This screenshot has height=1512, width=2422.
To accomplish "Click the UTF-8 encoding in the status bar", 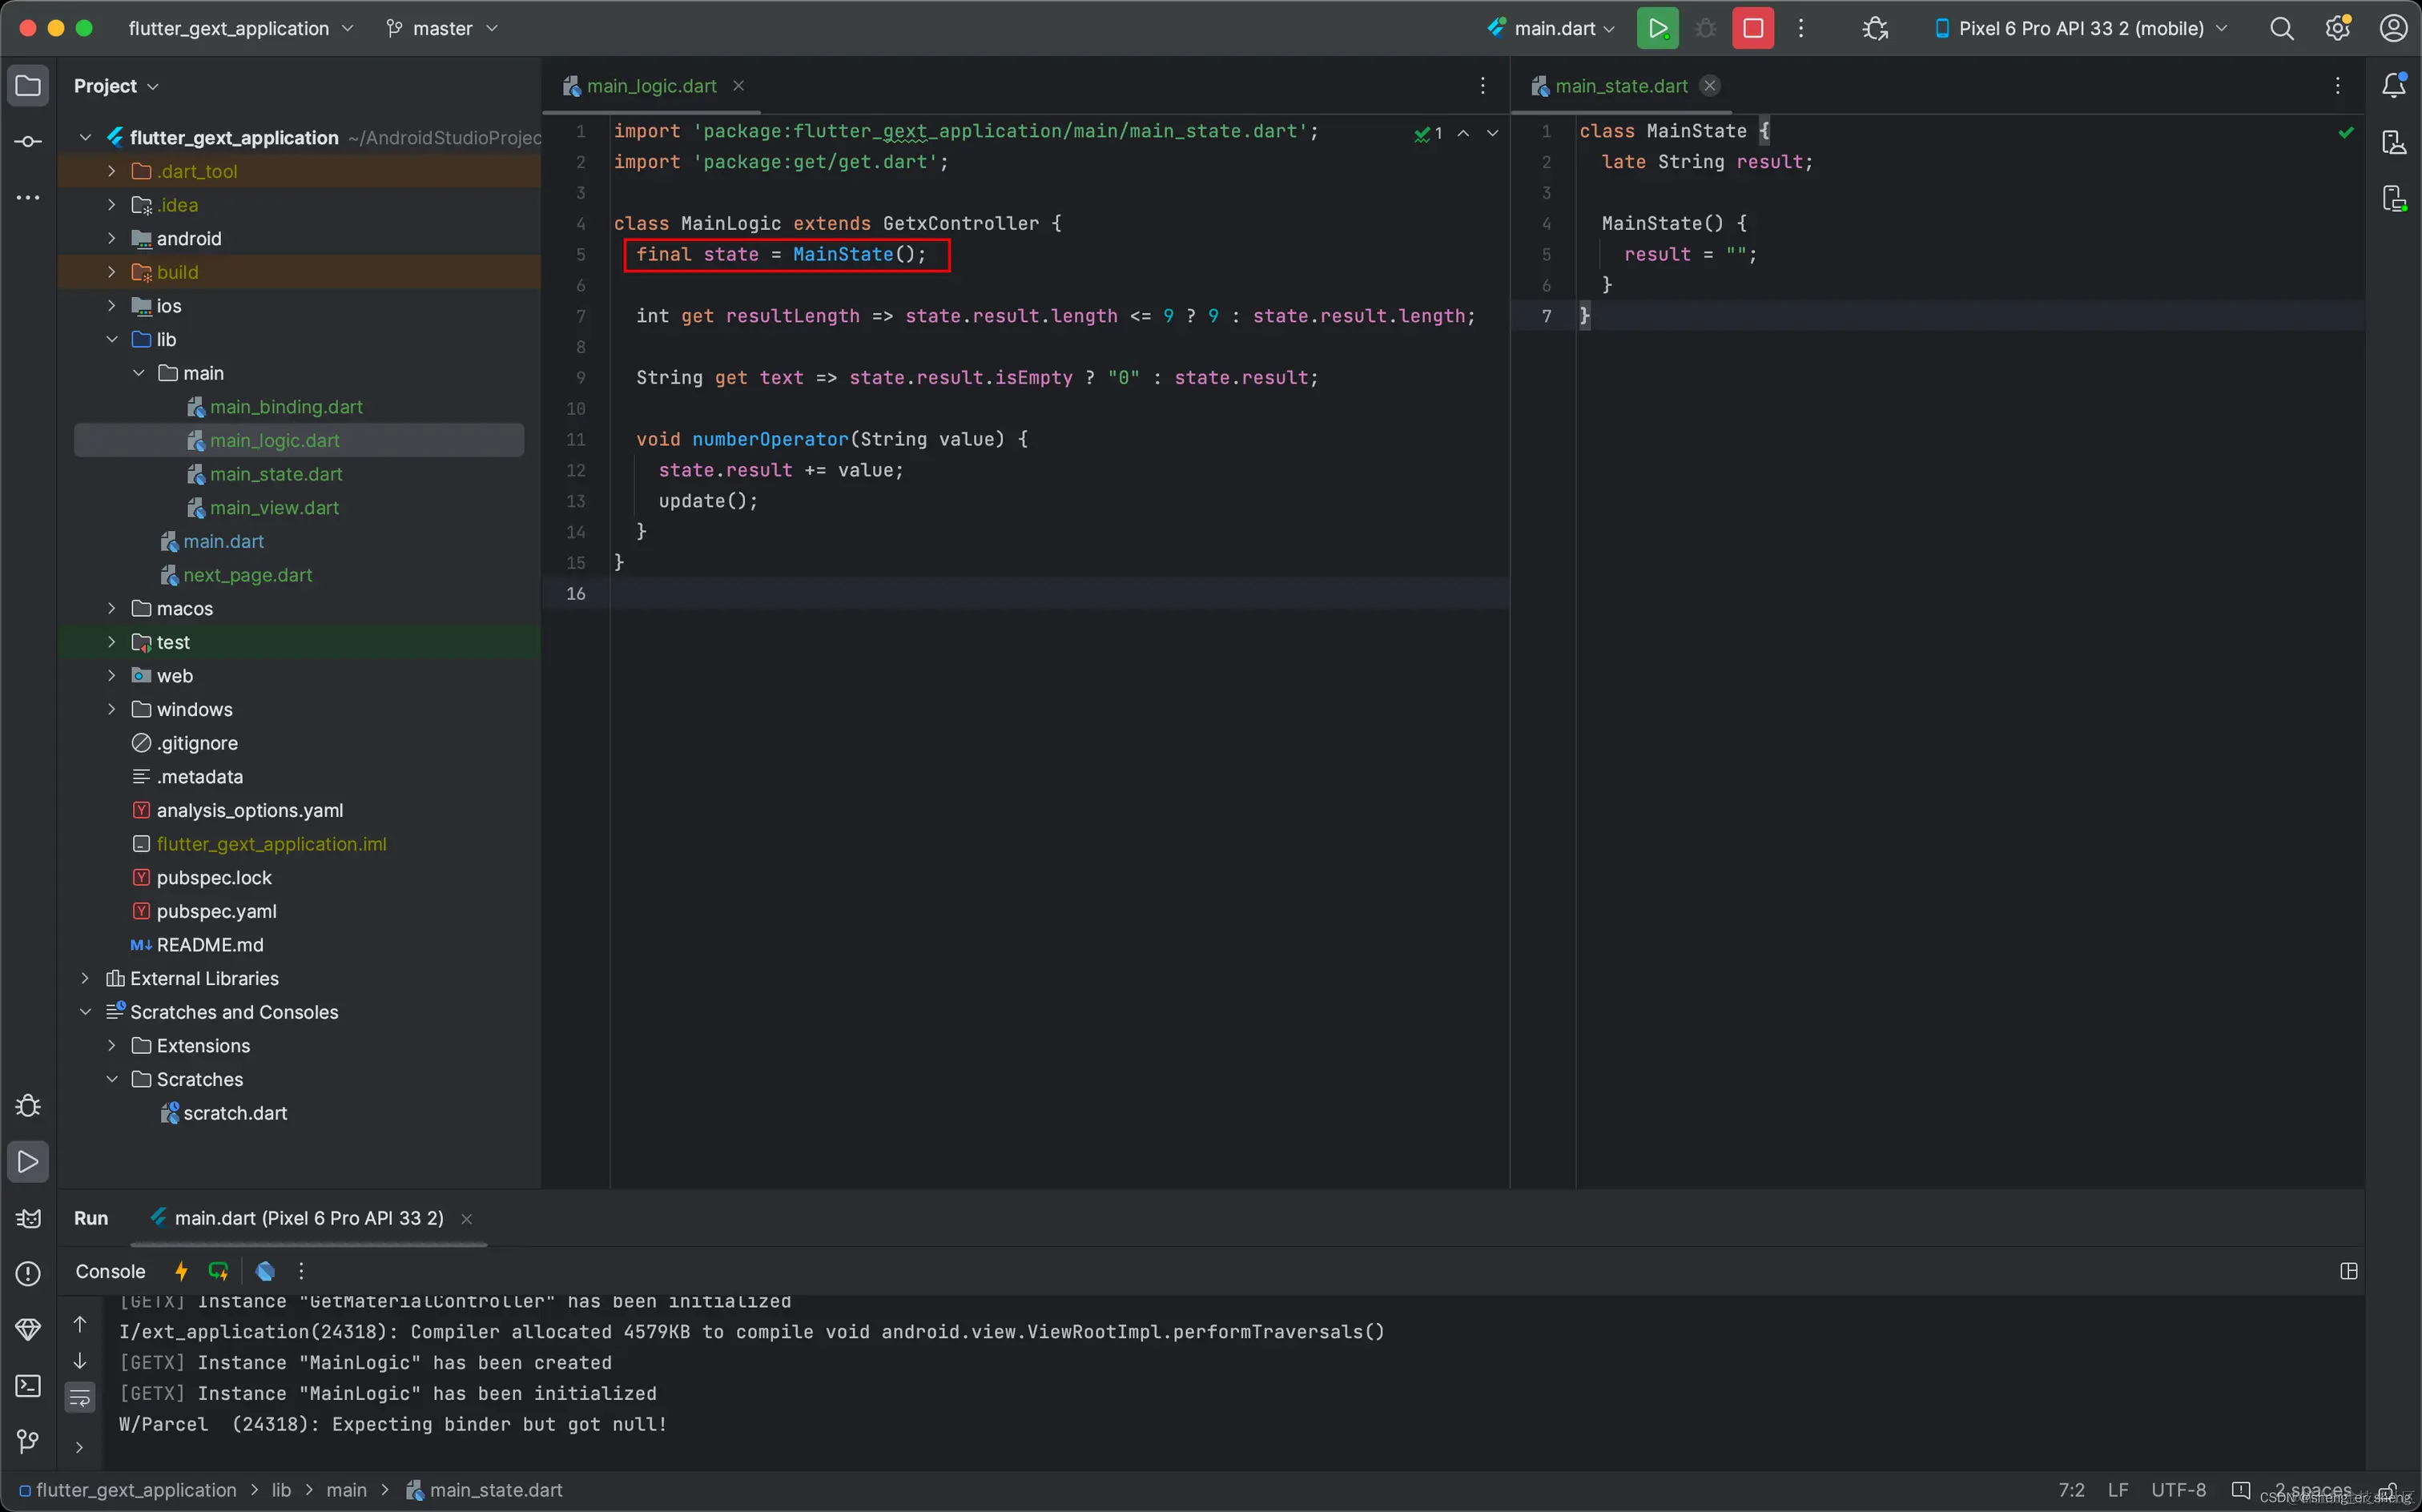I will pos(2178,1490).
